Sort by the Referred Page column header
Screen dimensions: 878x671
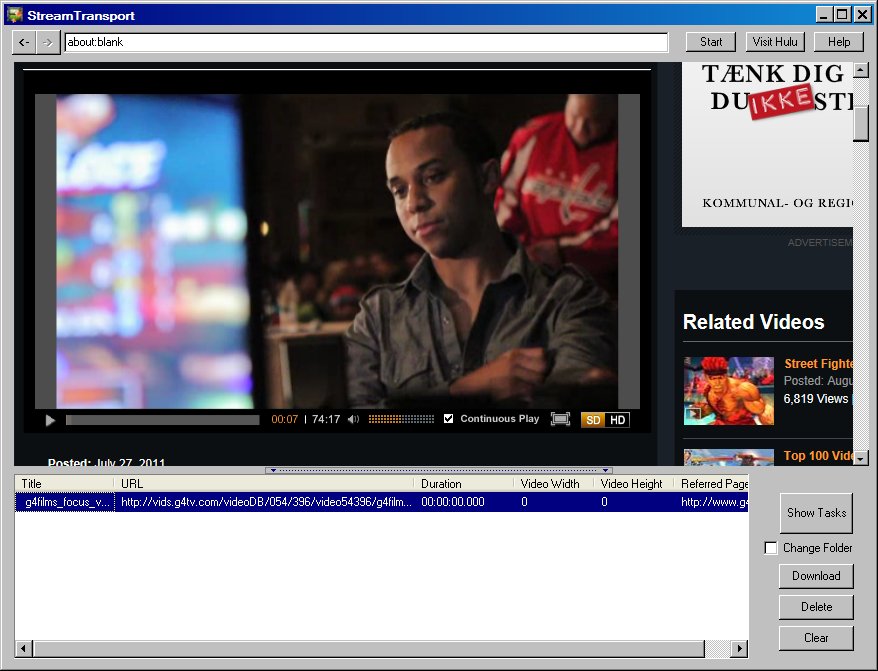[x=711, y=484]
